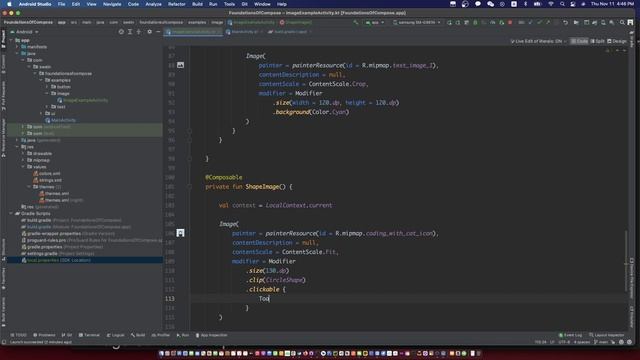Open the Event Log
The height and width of the screenshot is (360, 640).
(570, 335)
